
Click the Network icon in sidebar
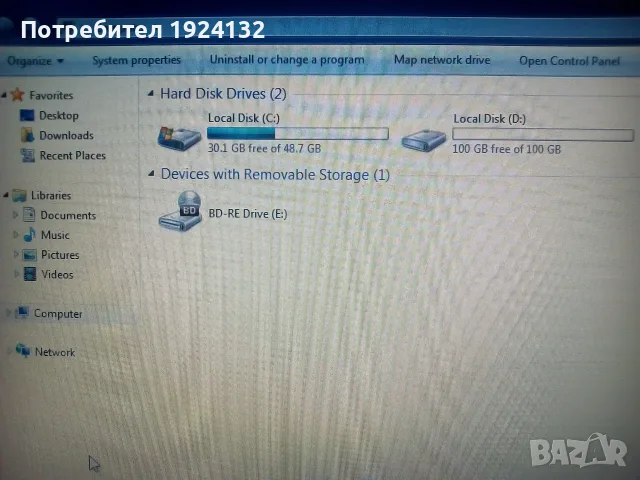23,351
